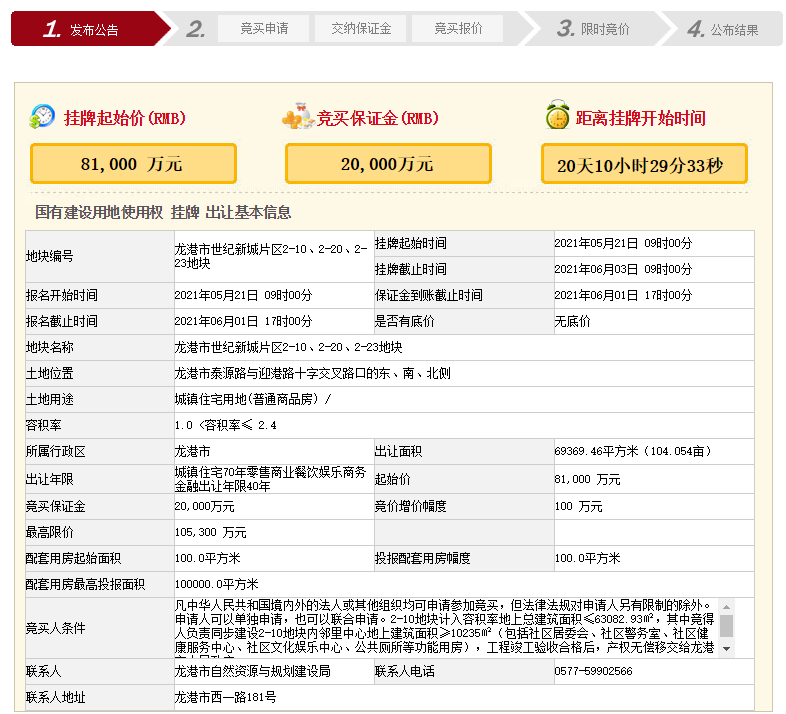Click the clock-and-money listing price icon
The image size is (786, 714).
pyautogui.click(x=42, y=116)
